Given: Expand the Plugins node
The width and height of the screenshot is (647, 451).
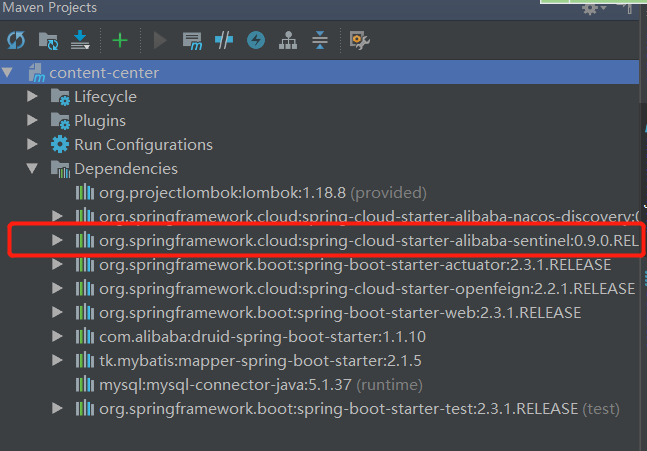Looking at the screenshot, I should coord(33,120).
